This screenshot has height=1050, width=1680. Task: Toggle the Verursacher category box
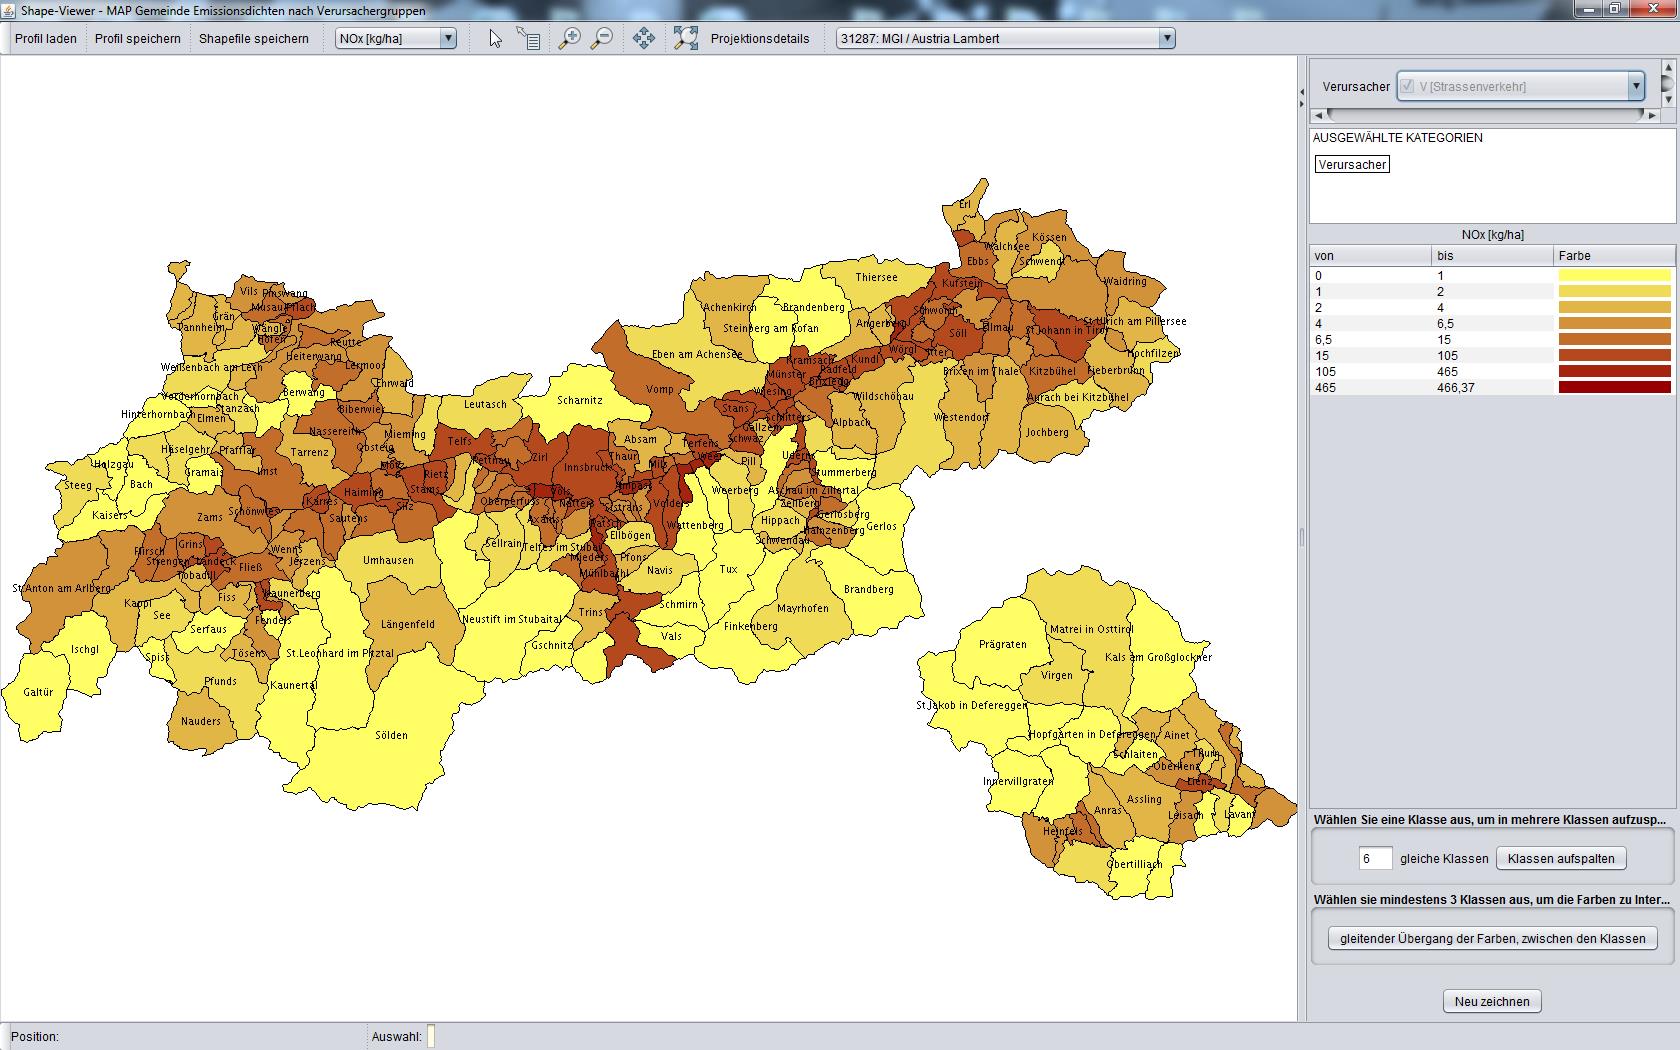click(x=1352, y=165)
